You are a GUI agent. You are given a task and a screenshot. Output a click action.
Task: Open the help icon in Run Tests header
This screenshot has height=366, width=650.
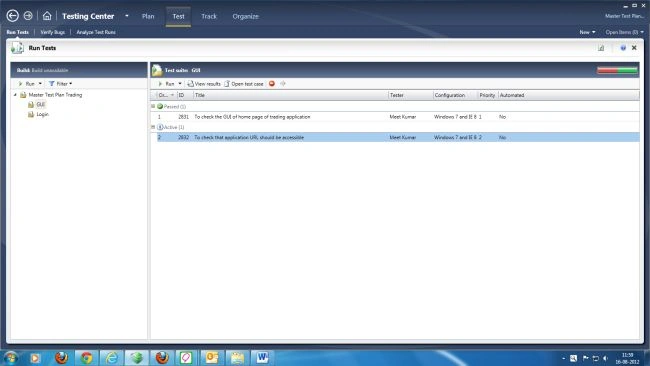[x=623, y=48]
